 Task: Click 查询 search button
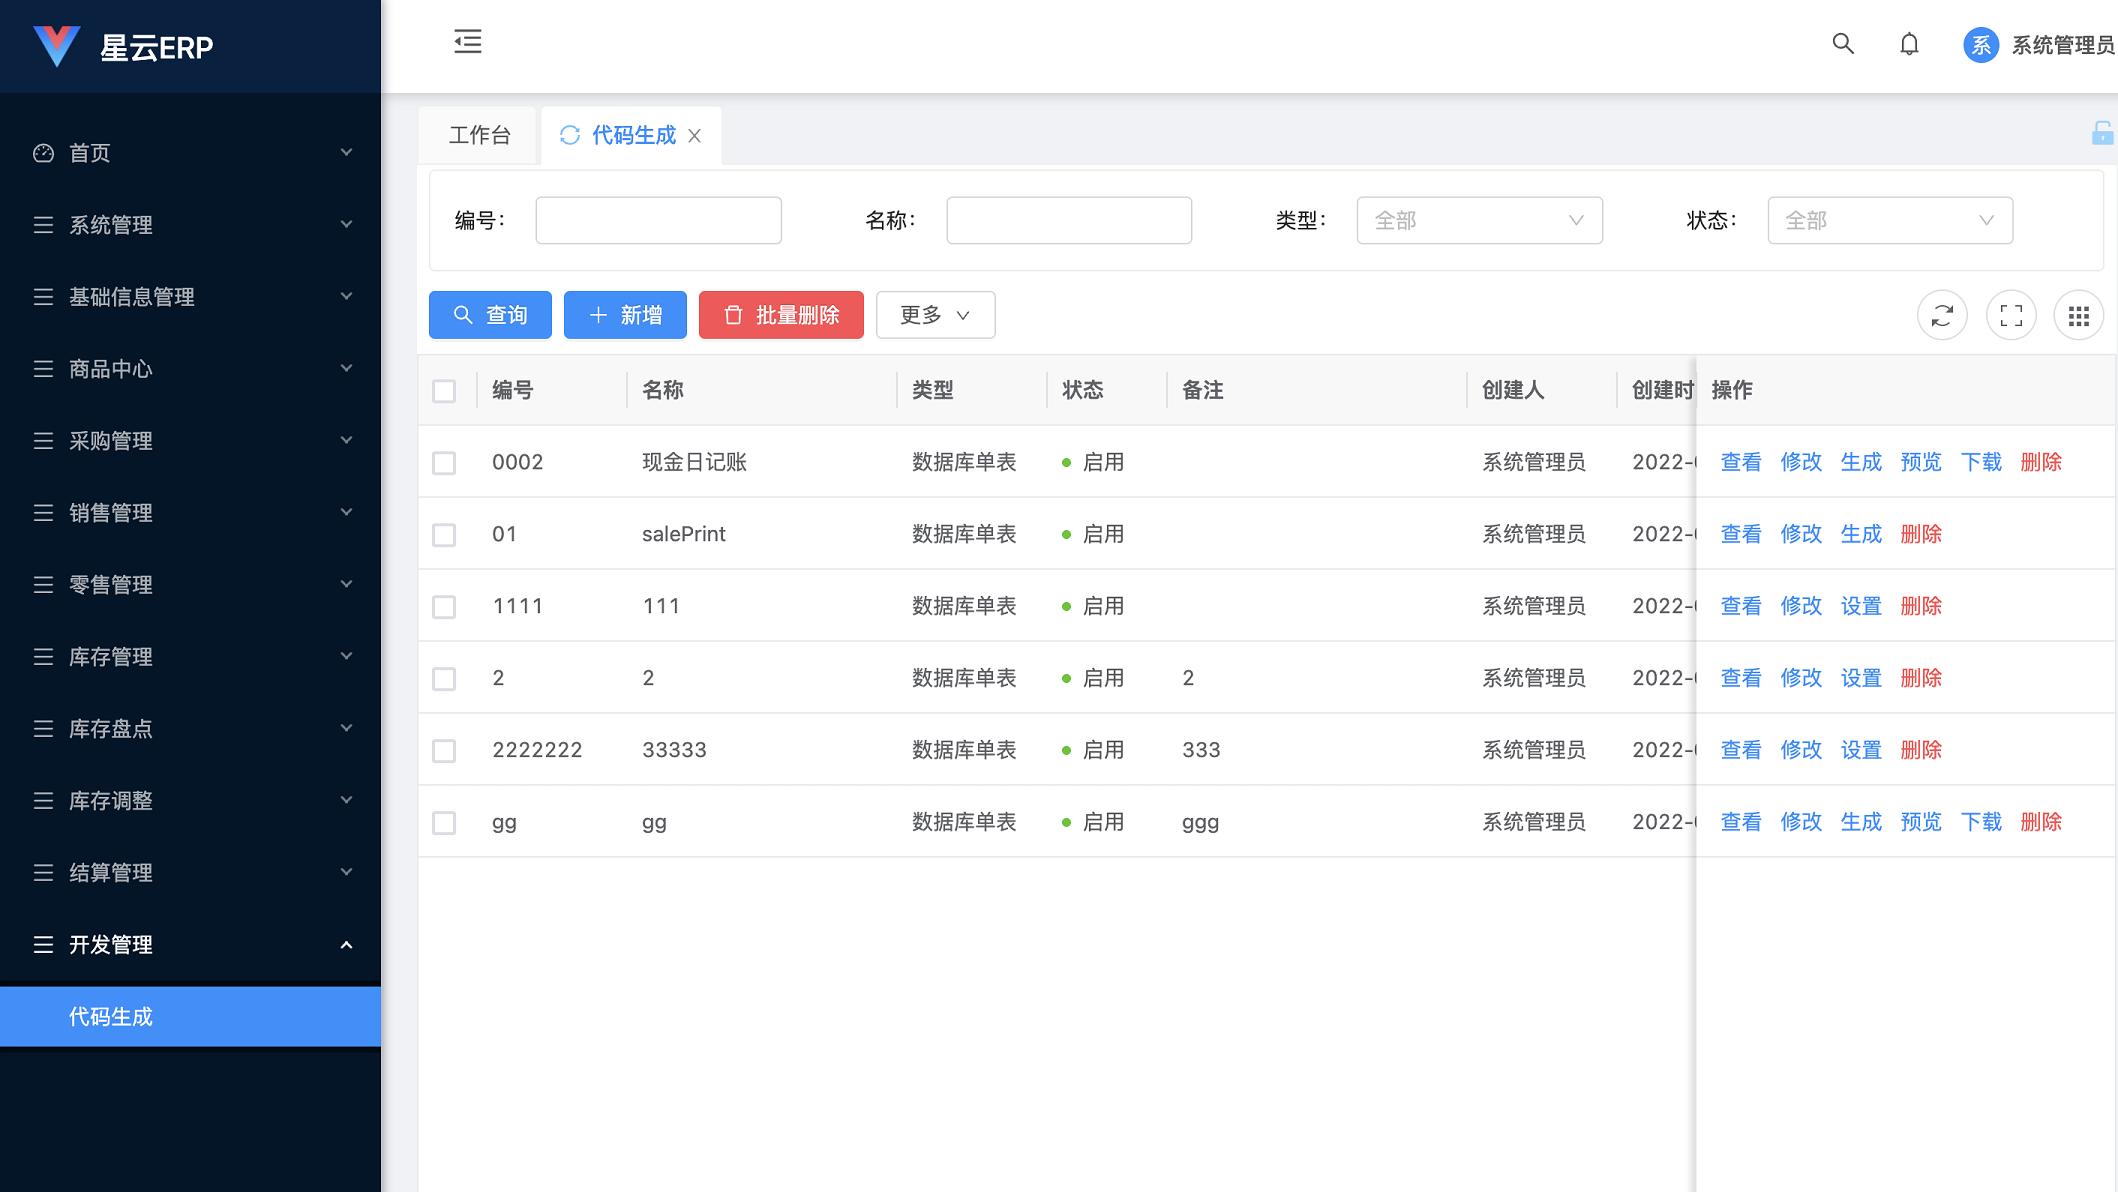[x=490, y=314]
